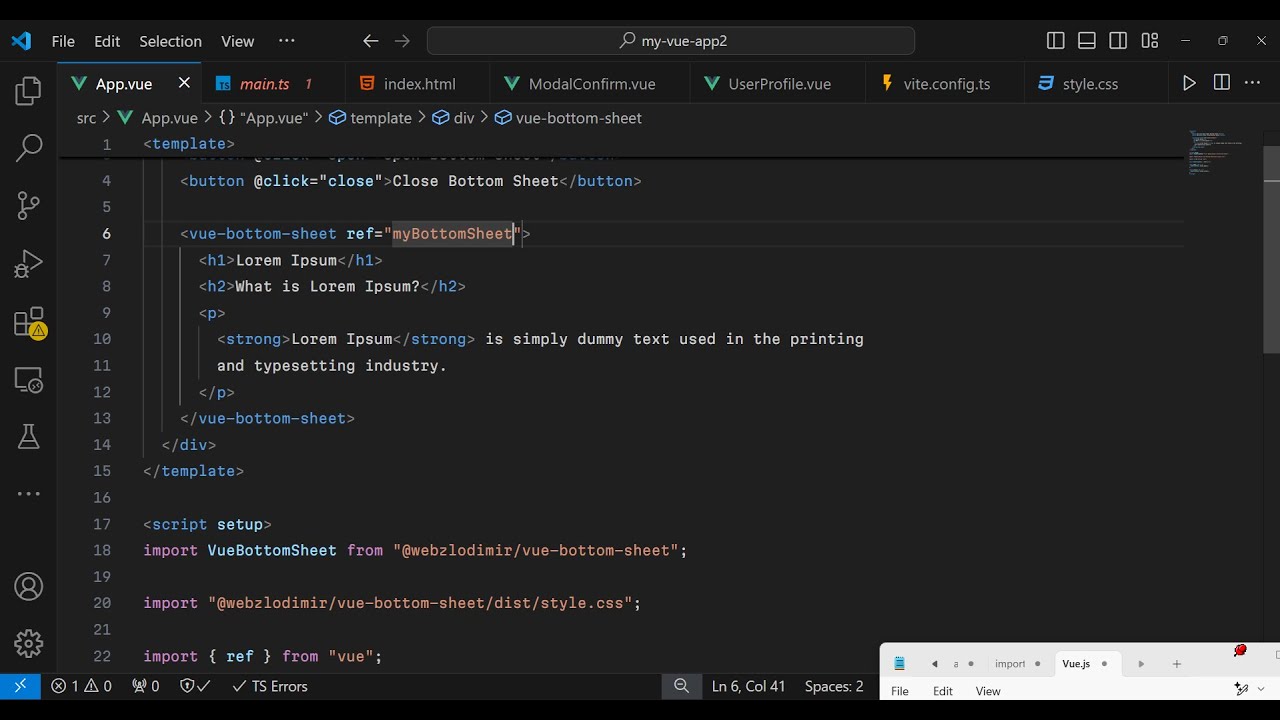Expand the template breadcrumb segment
This screenshot has width=1280, height=720.
(370, 118)
